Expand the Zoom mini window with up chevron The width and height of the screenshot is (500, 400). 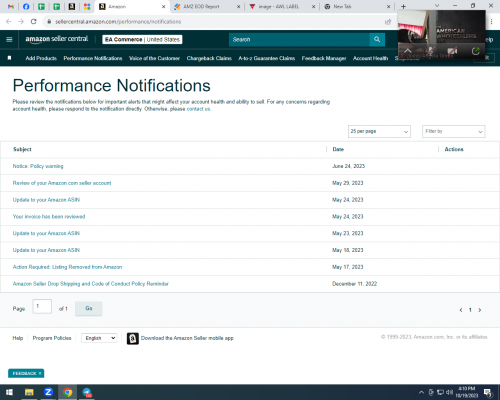point(408,51)
